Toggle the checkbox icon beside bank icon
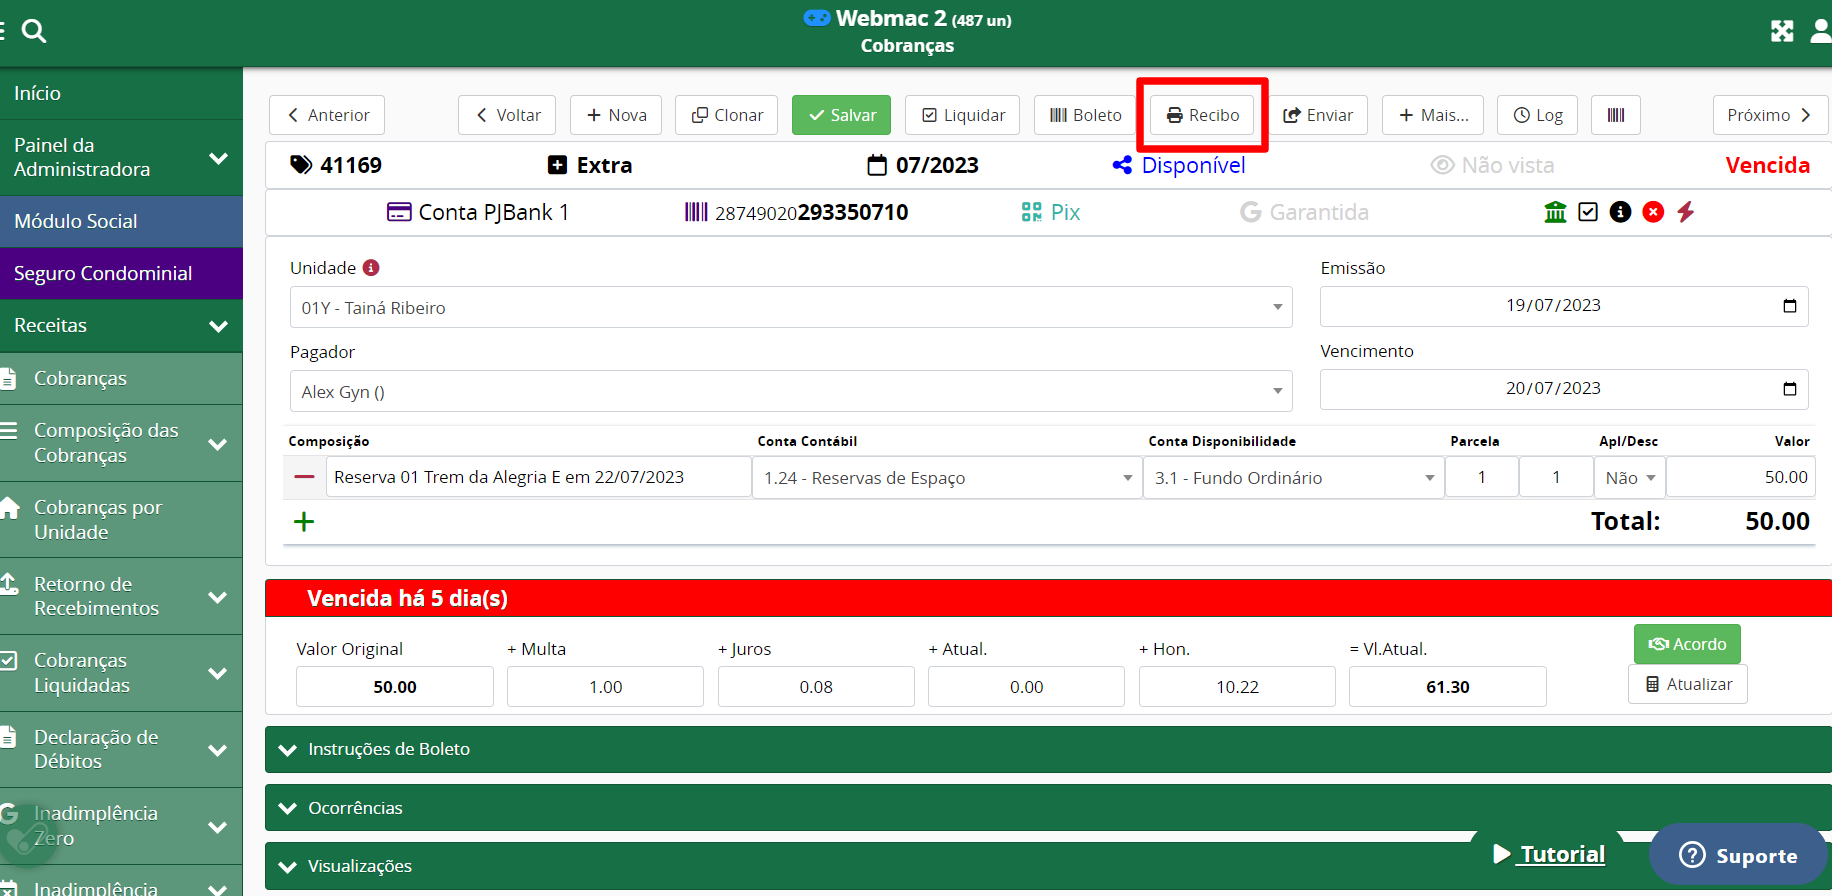The height and width of the screenshot is (896, 1832). tap(1588, 212)
